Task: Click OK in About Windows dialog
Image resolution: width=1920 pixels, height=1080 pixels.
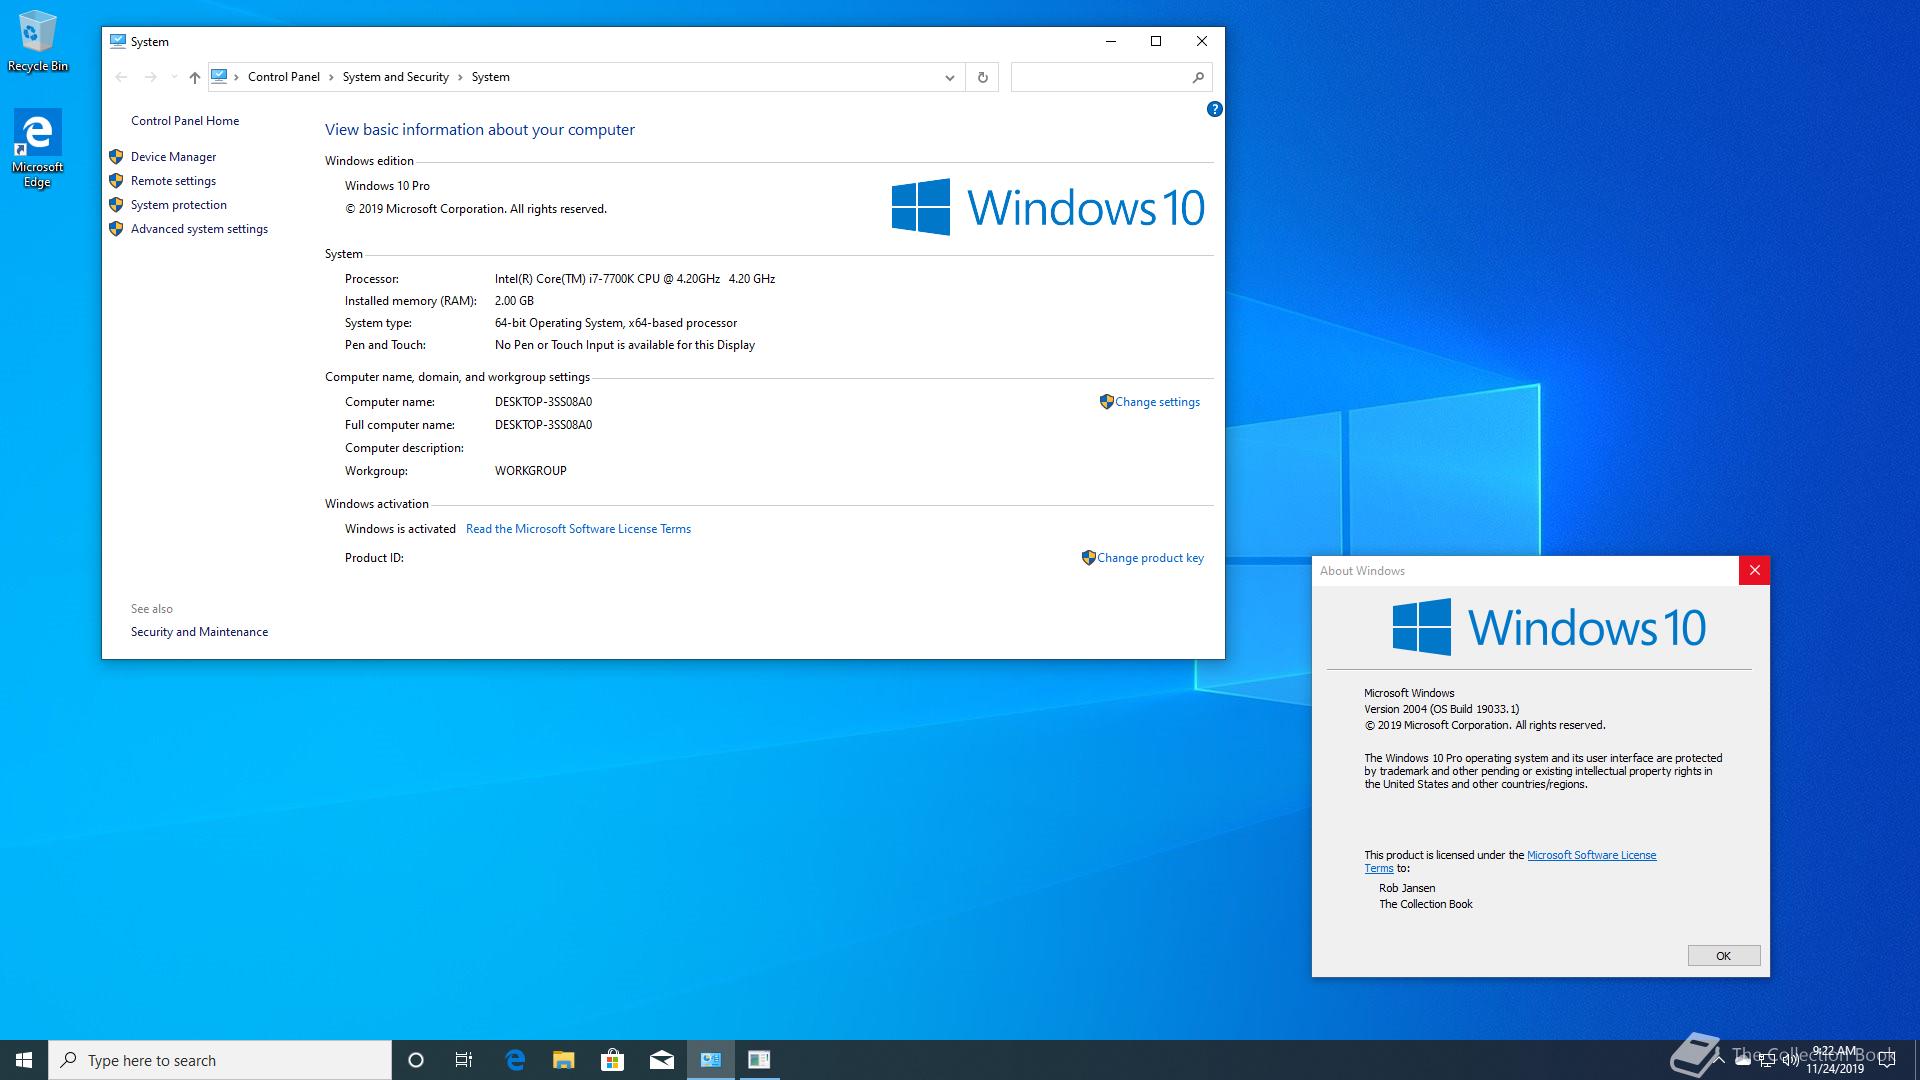Action: coord(1723,956)
